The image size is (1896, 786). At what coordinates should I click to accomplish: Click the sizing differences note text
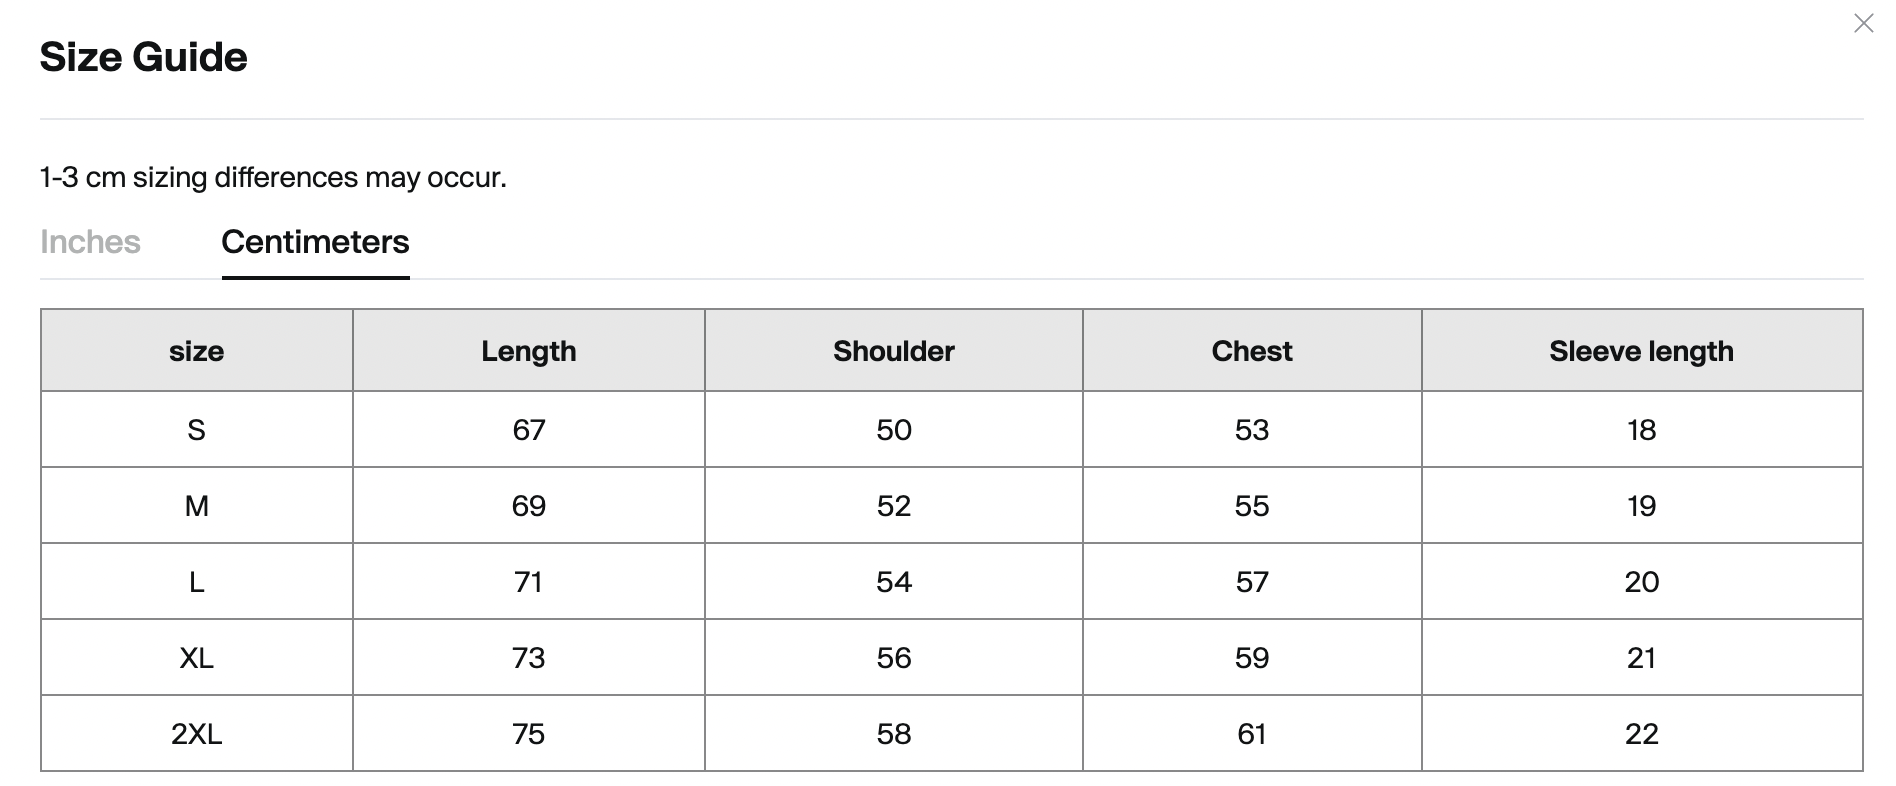tap(273, 178)
